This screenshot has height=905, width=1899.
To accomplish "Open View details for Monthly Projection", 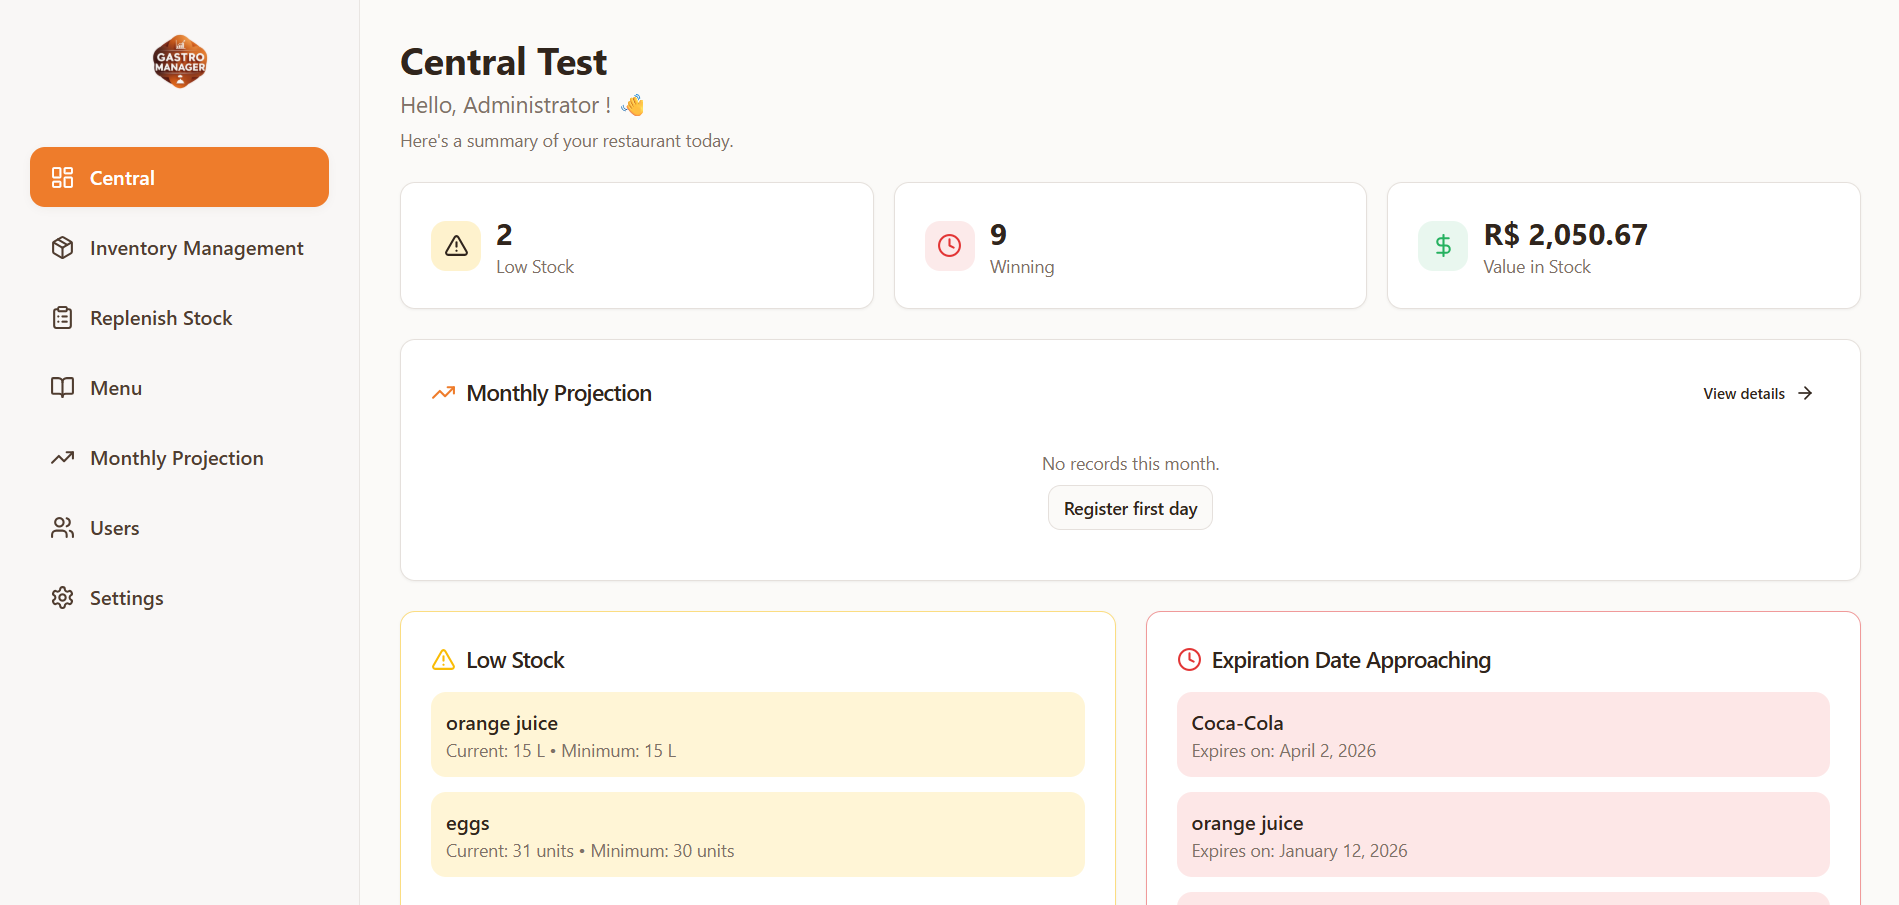I will (x=1755, y=393).
